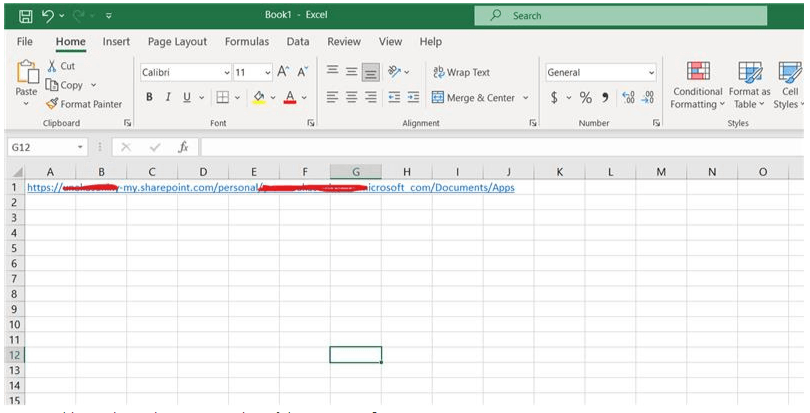Image resolution: width=810 pixels, height=413 pixels.
Task: Click the Search box in the title bar
Action: tap(620, 16)
